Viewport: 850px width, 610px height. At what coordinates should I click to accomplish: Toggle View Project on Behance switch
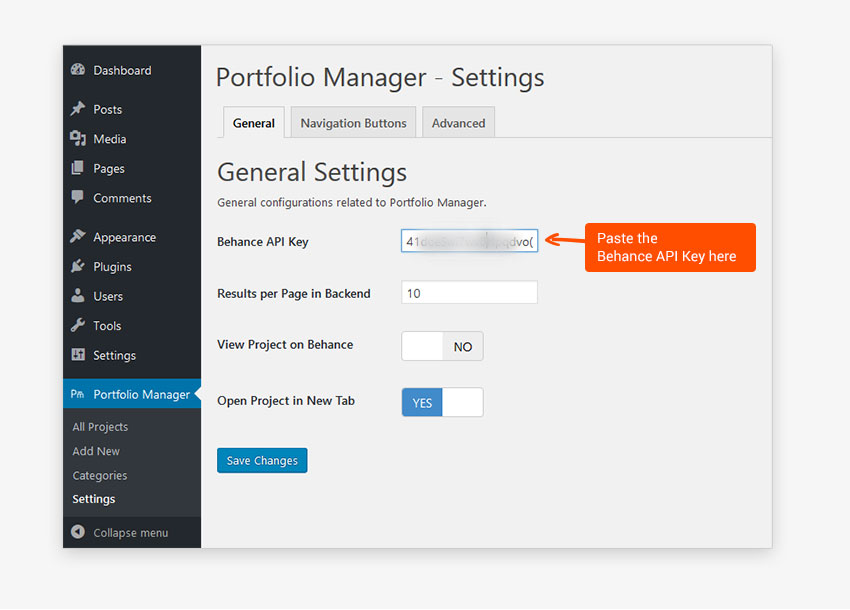coord(442,346)
